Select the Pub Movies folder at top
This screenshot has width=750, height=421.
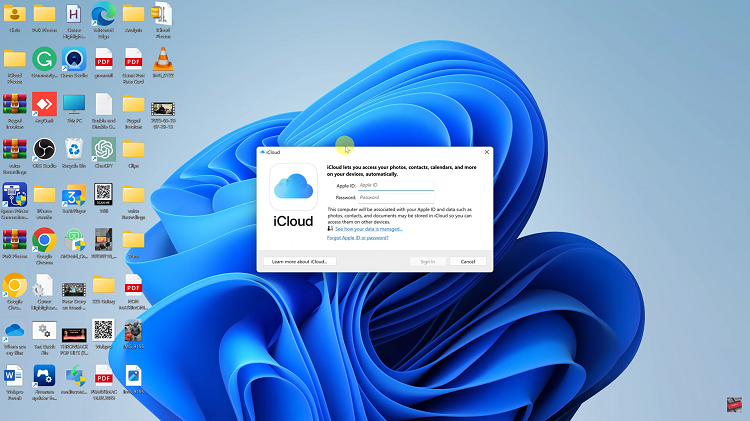44,18
